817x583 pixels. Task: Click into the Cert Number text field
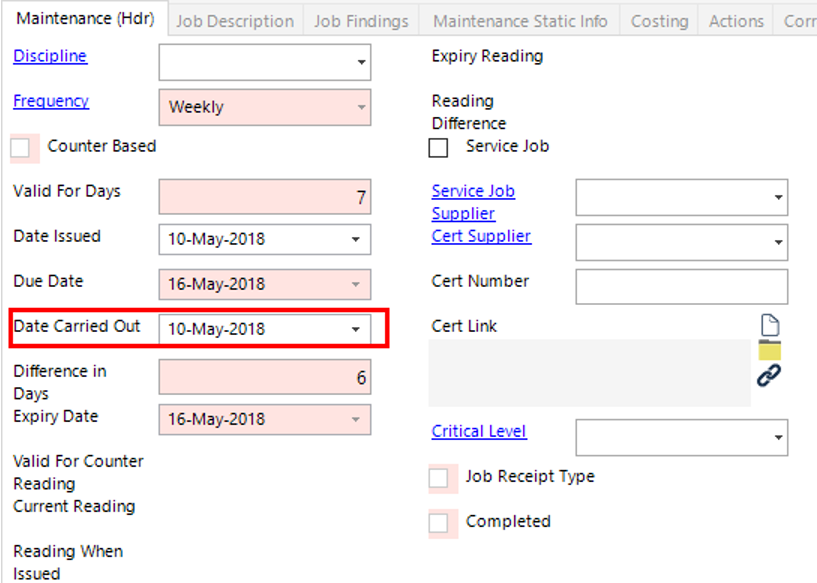[x=681, y=287]
